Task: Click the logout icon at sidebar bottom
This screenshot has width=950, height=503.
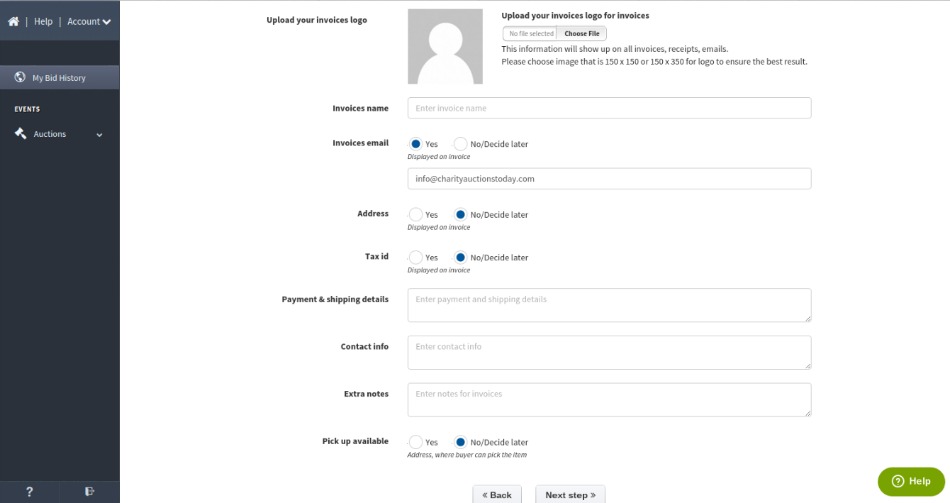Action: (x=90, y=491)
